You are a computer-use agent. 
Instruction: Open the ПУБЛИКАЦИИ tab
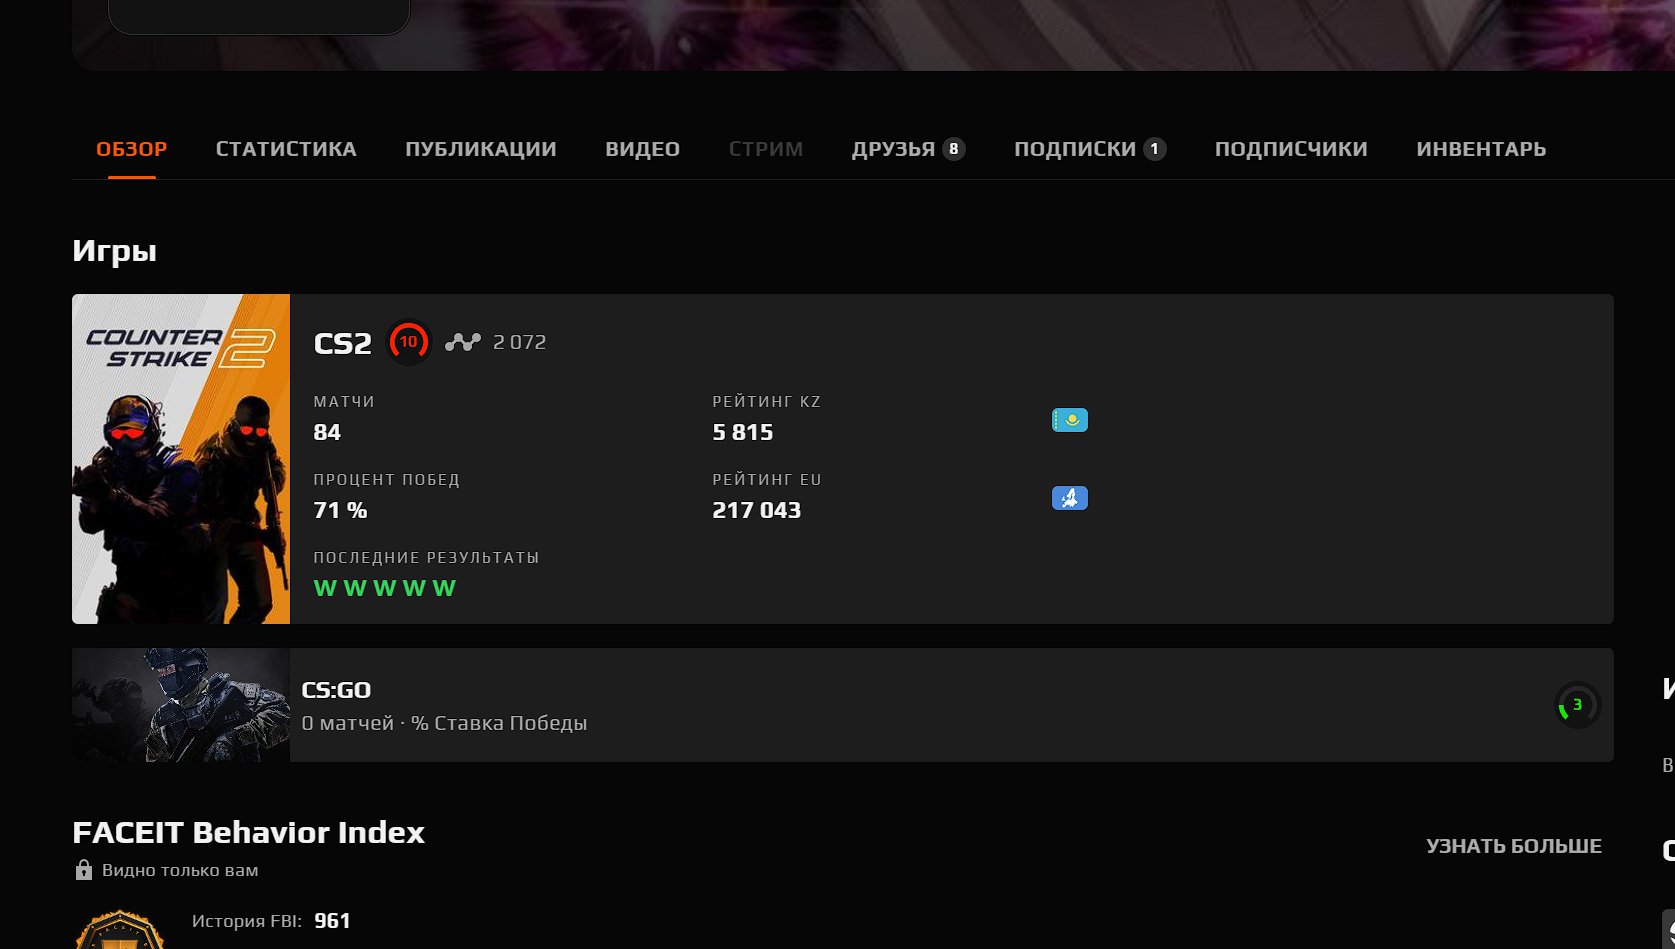coord(481,149)
